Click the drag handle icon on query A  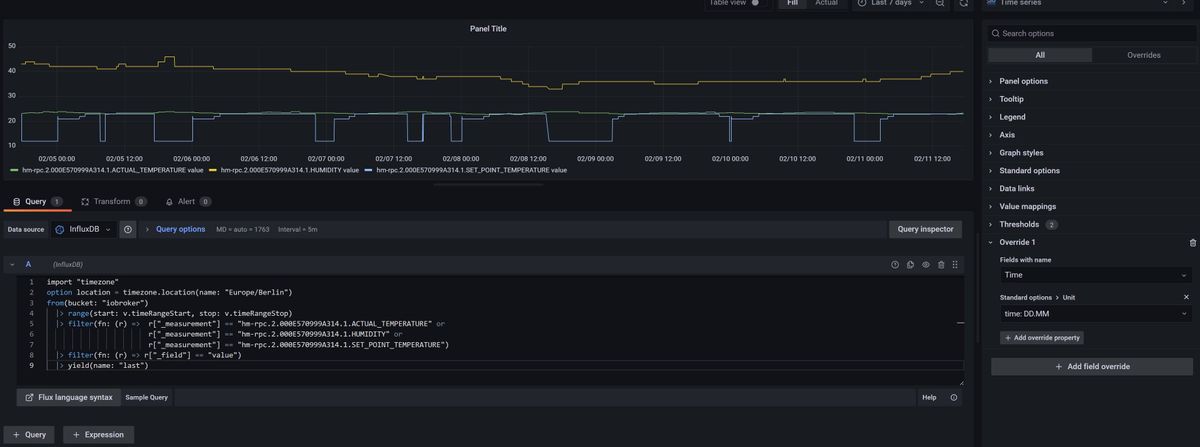coord(956,265)
